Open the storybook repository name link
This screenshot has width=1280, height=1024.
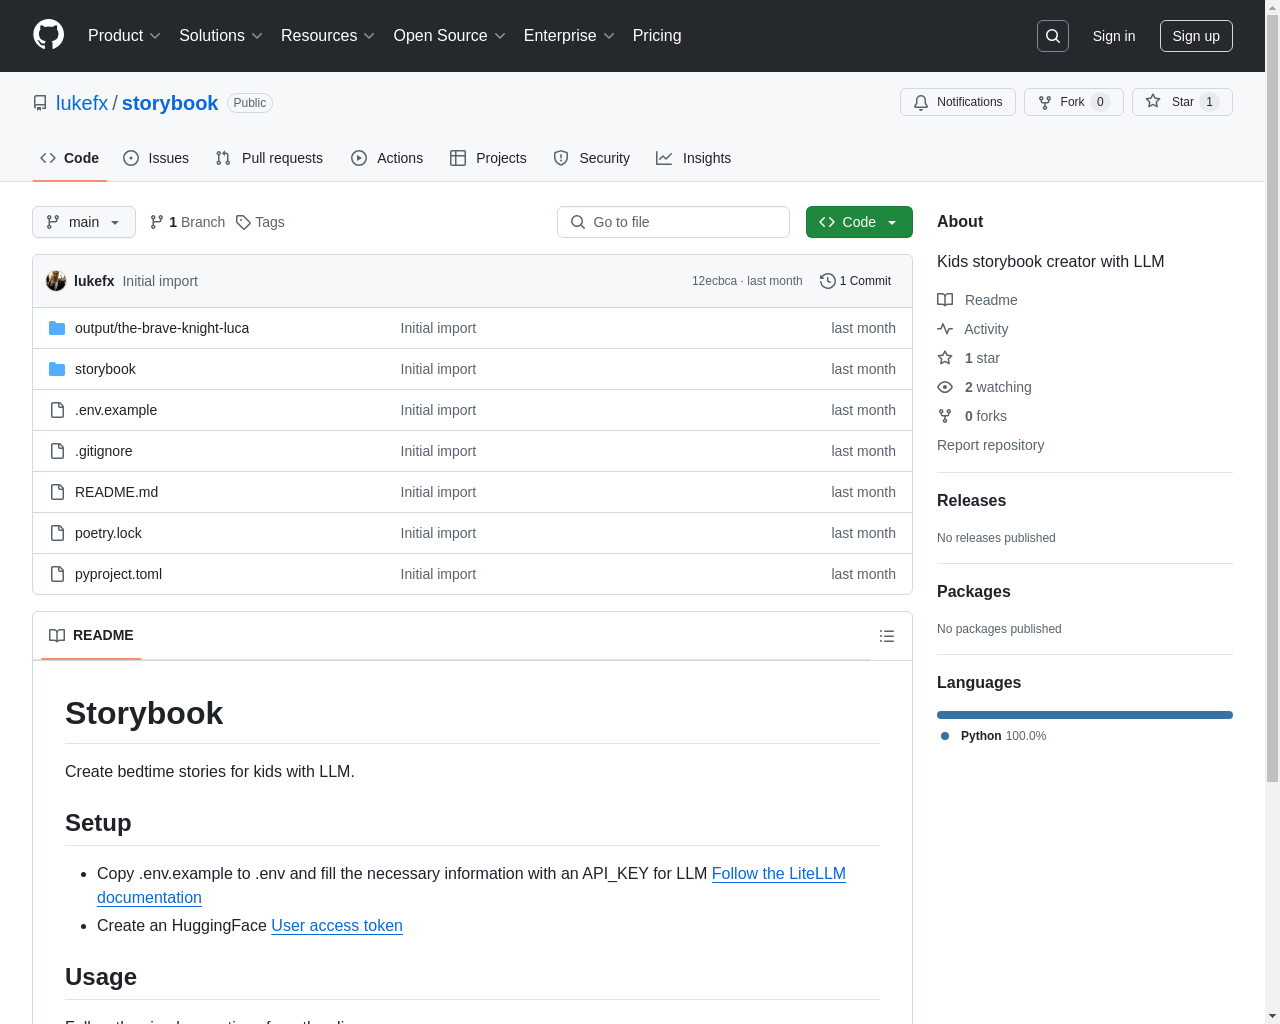(x=170, y=103)
